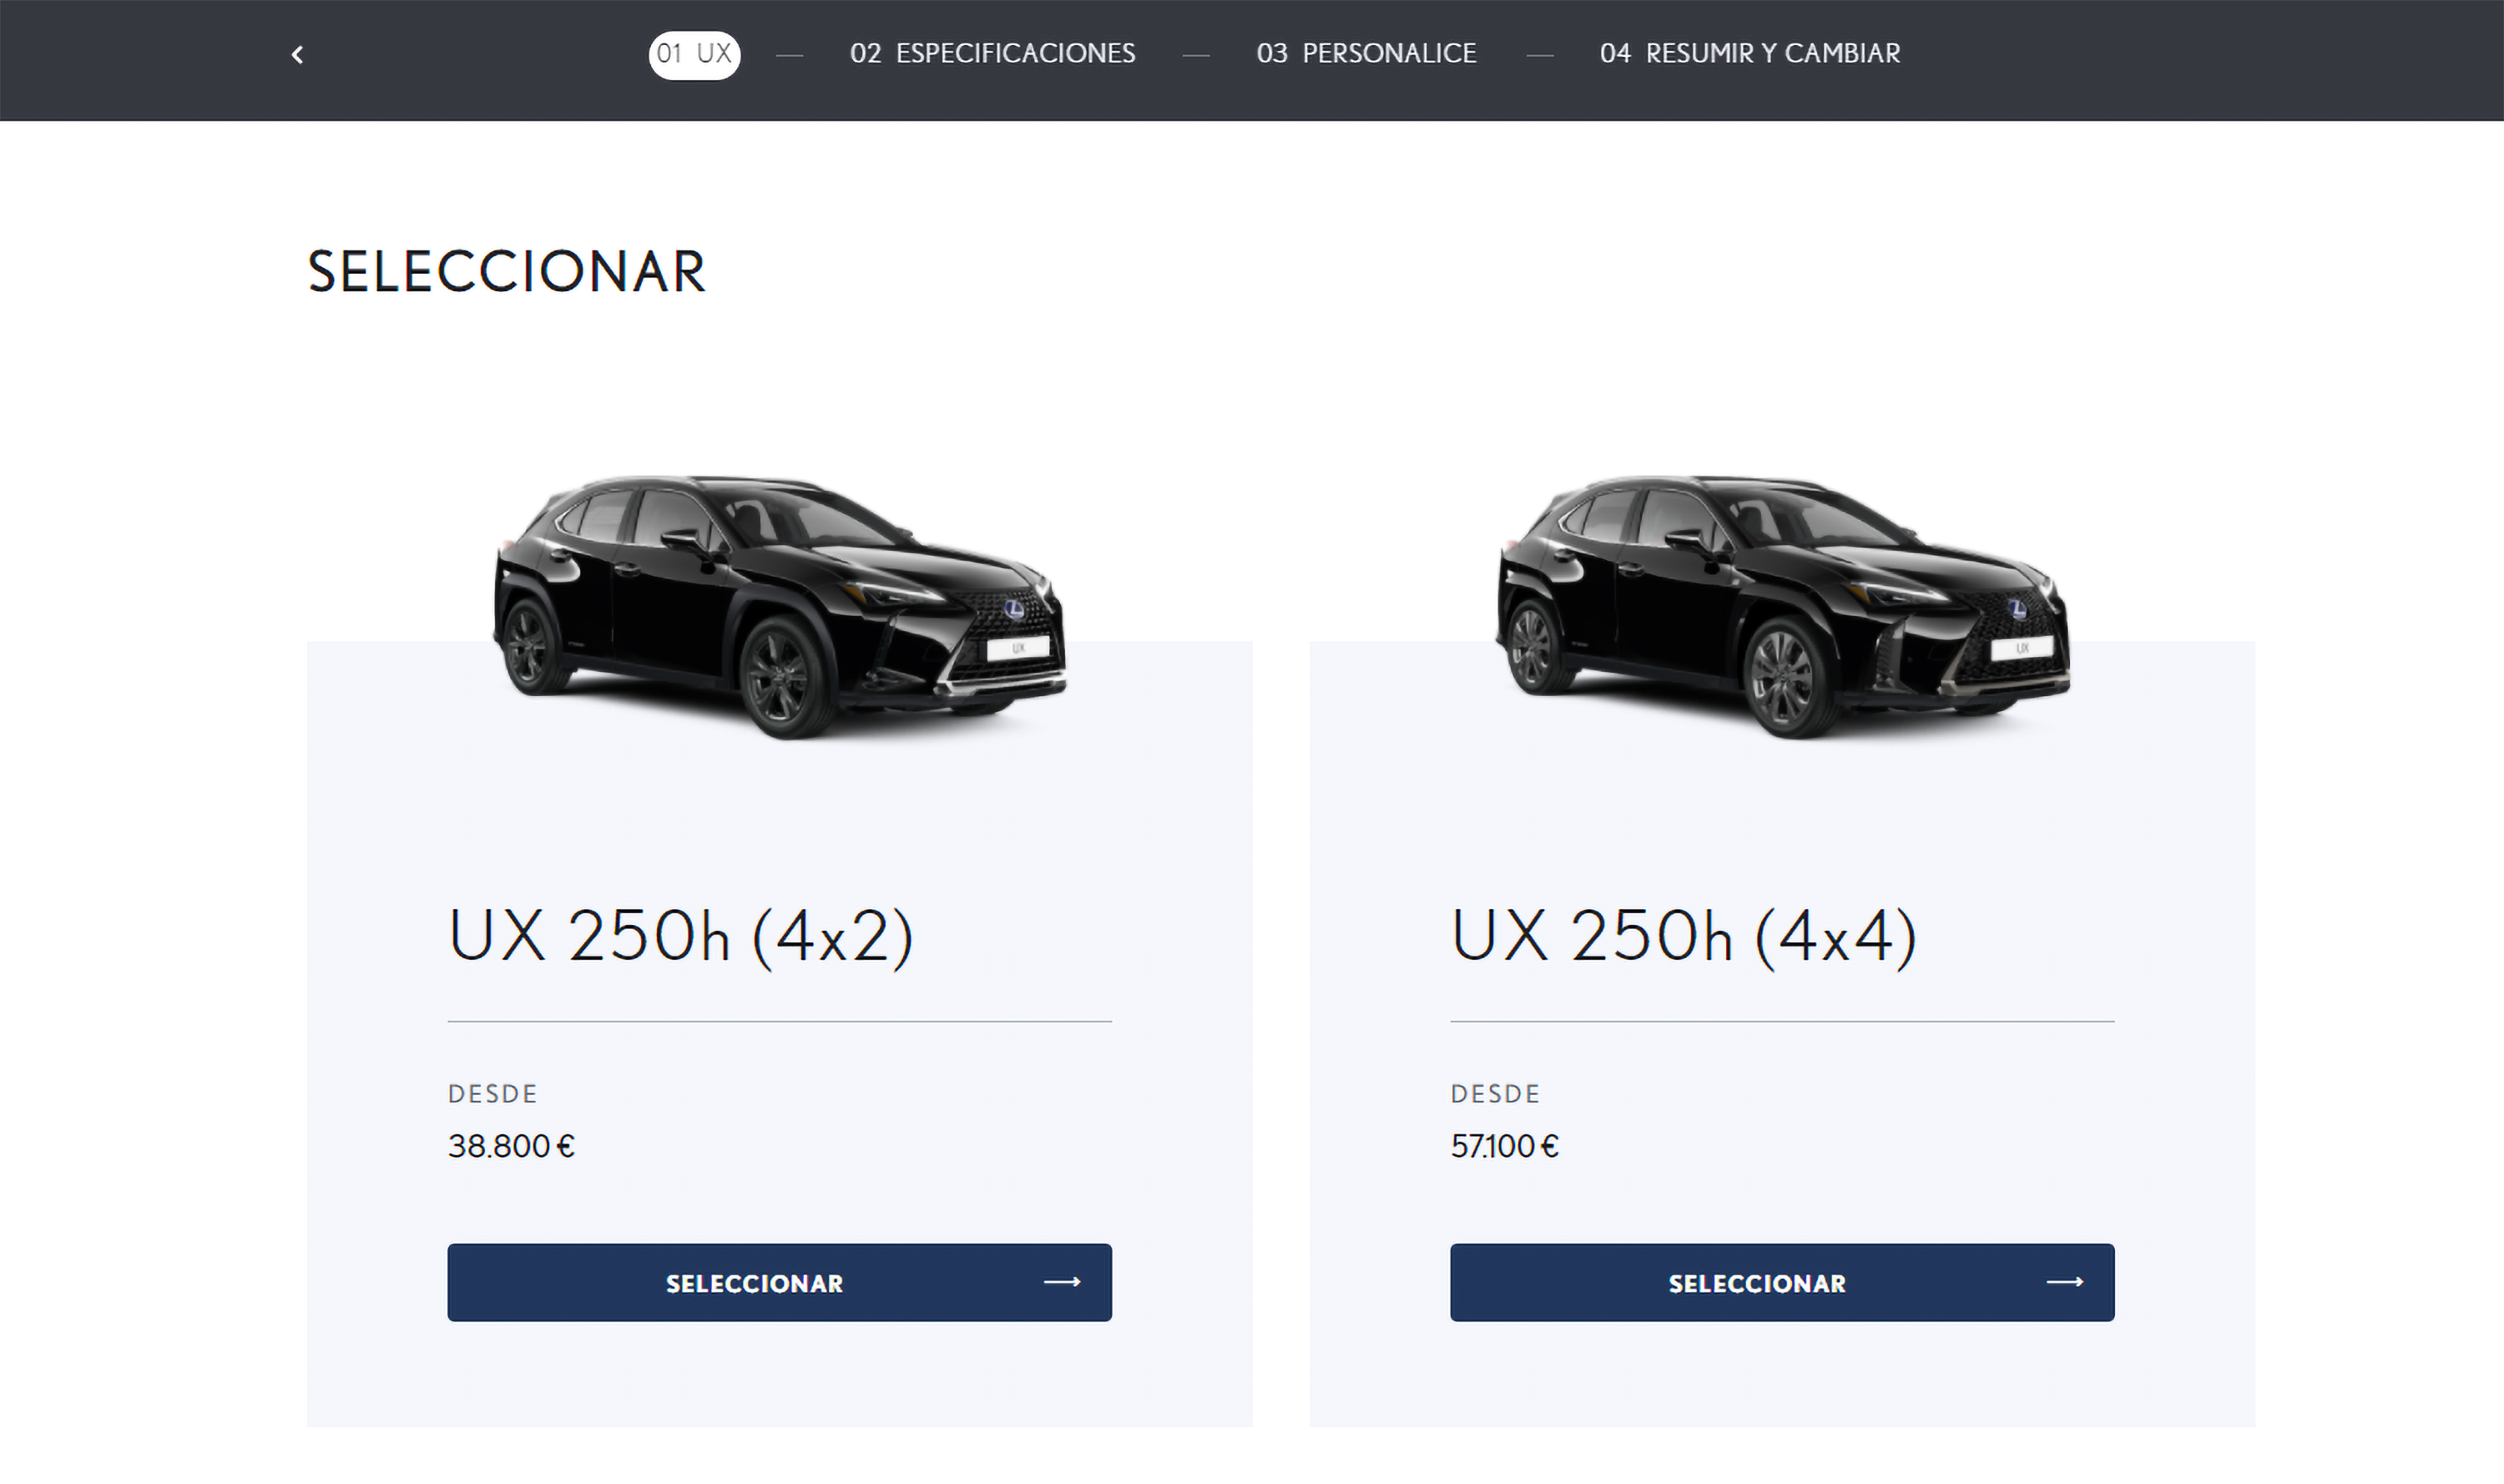Click the 38.800 € price
This screenshot has width=2504, height=1484.
coord(511,1146)
